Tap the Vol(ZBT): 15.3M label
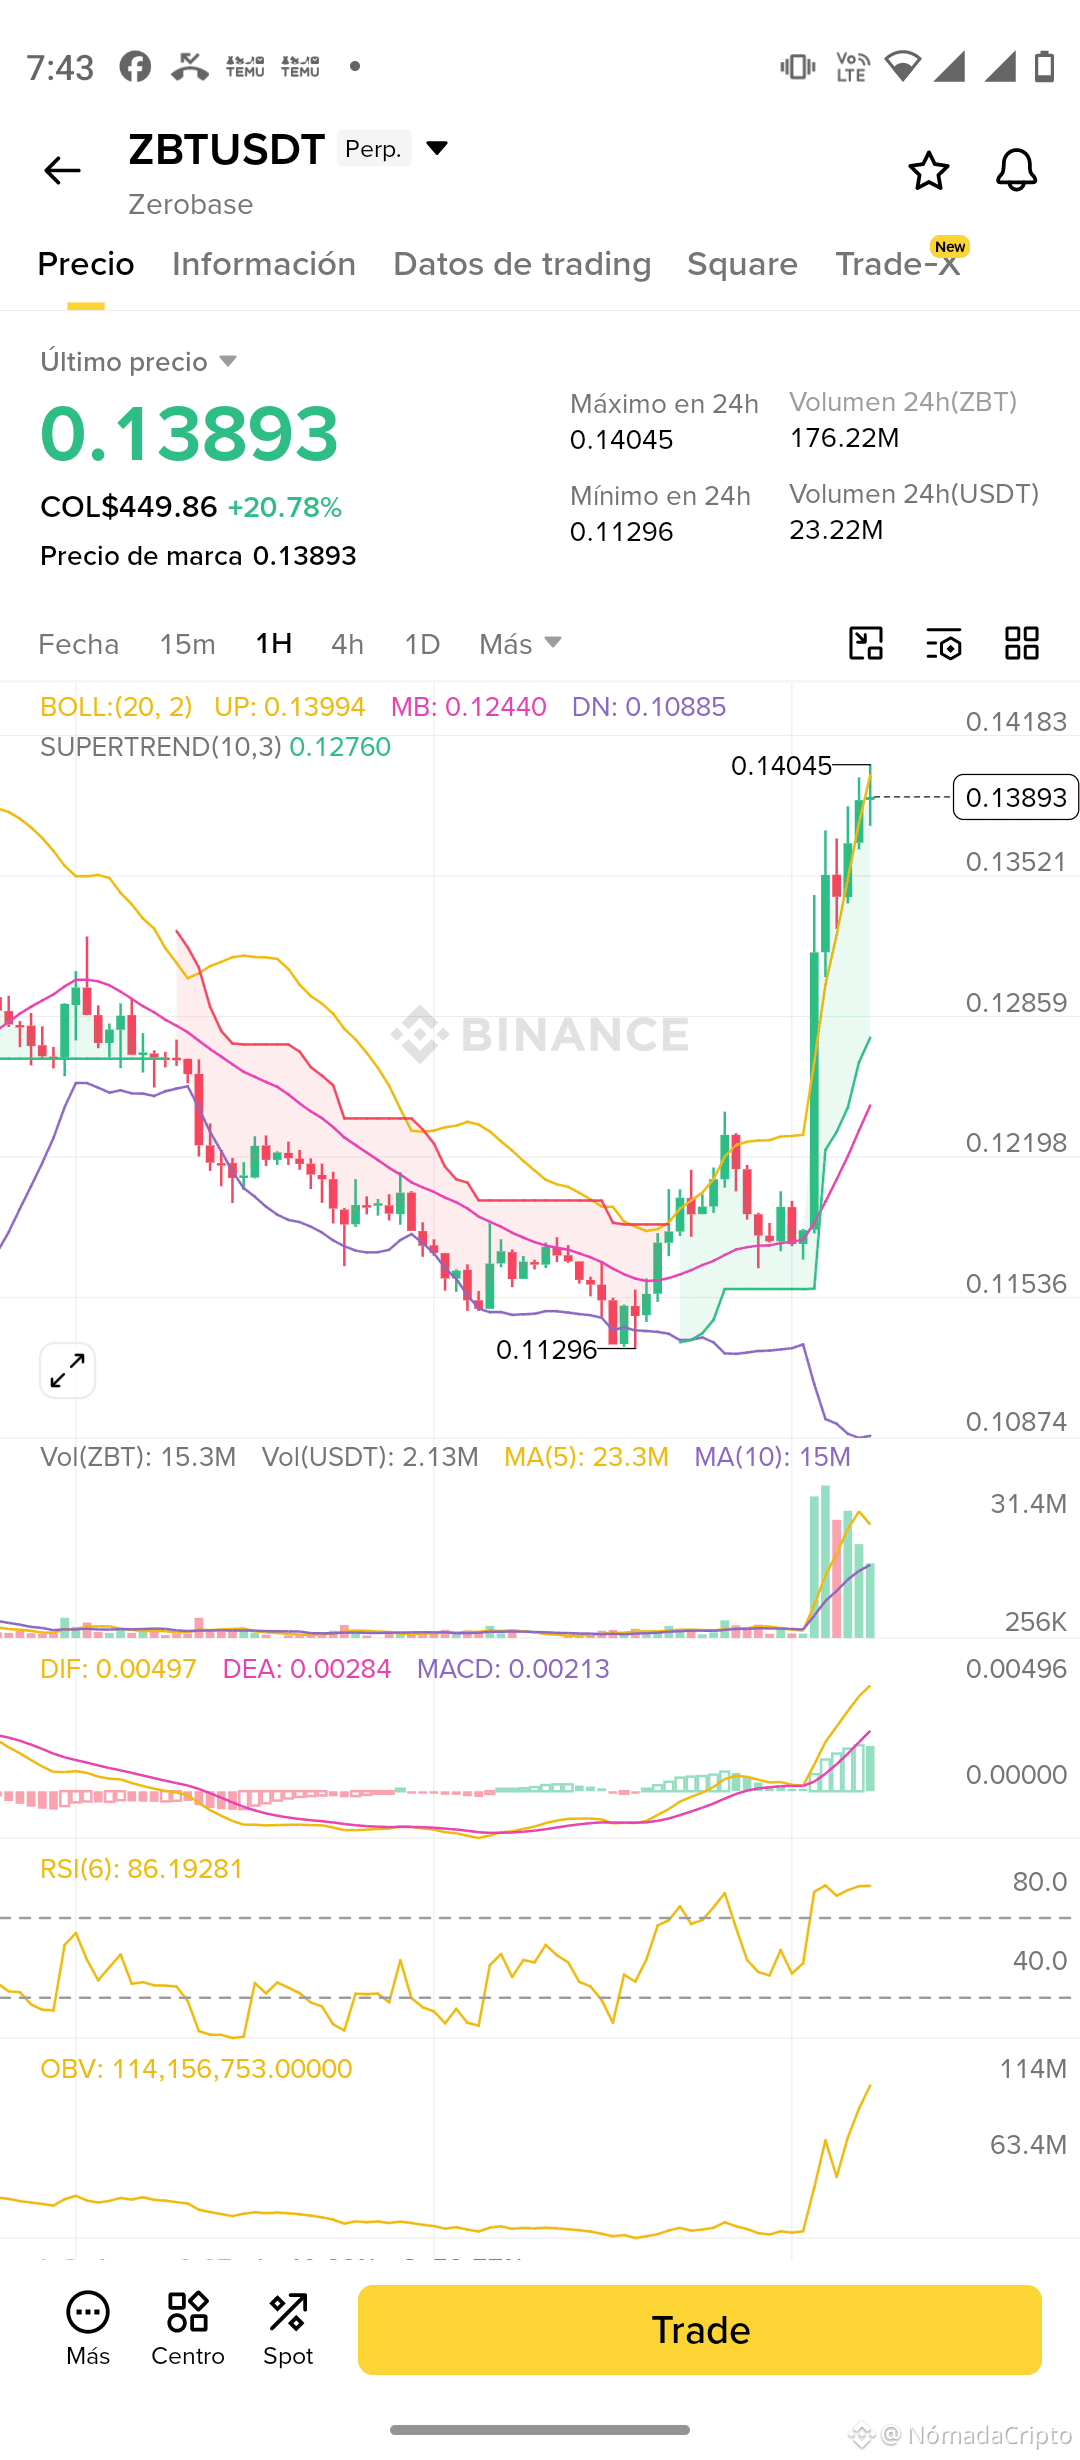The height and width of the screenshot is (2460, 1080). tap(138, 1457)
